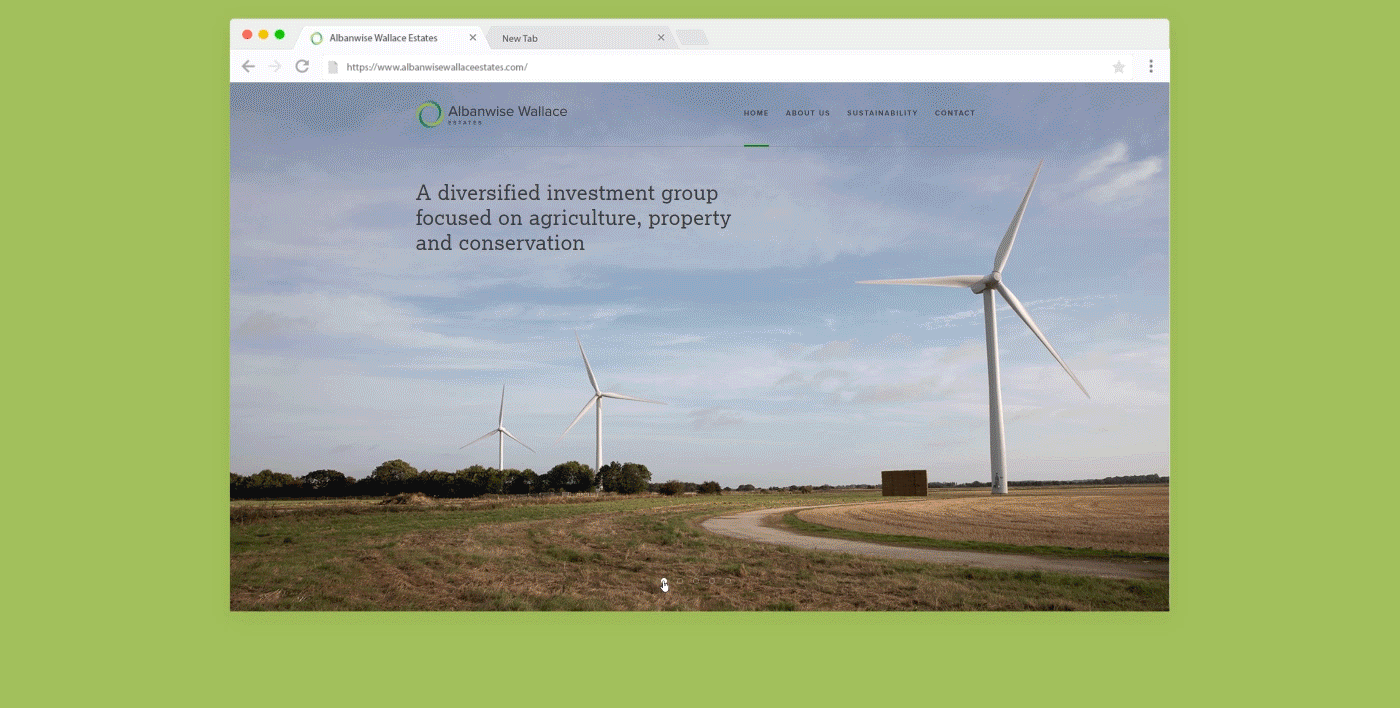This screenshot has width=1400, height=708.
Task: Open the Contact page link
Action: [x=954, y=113]
